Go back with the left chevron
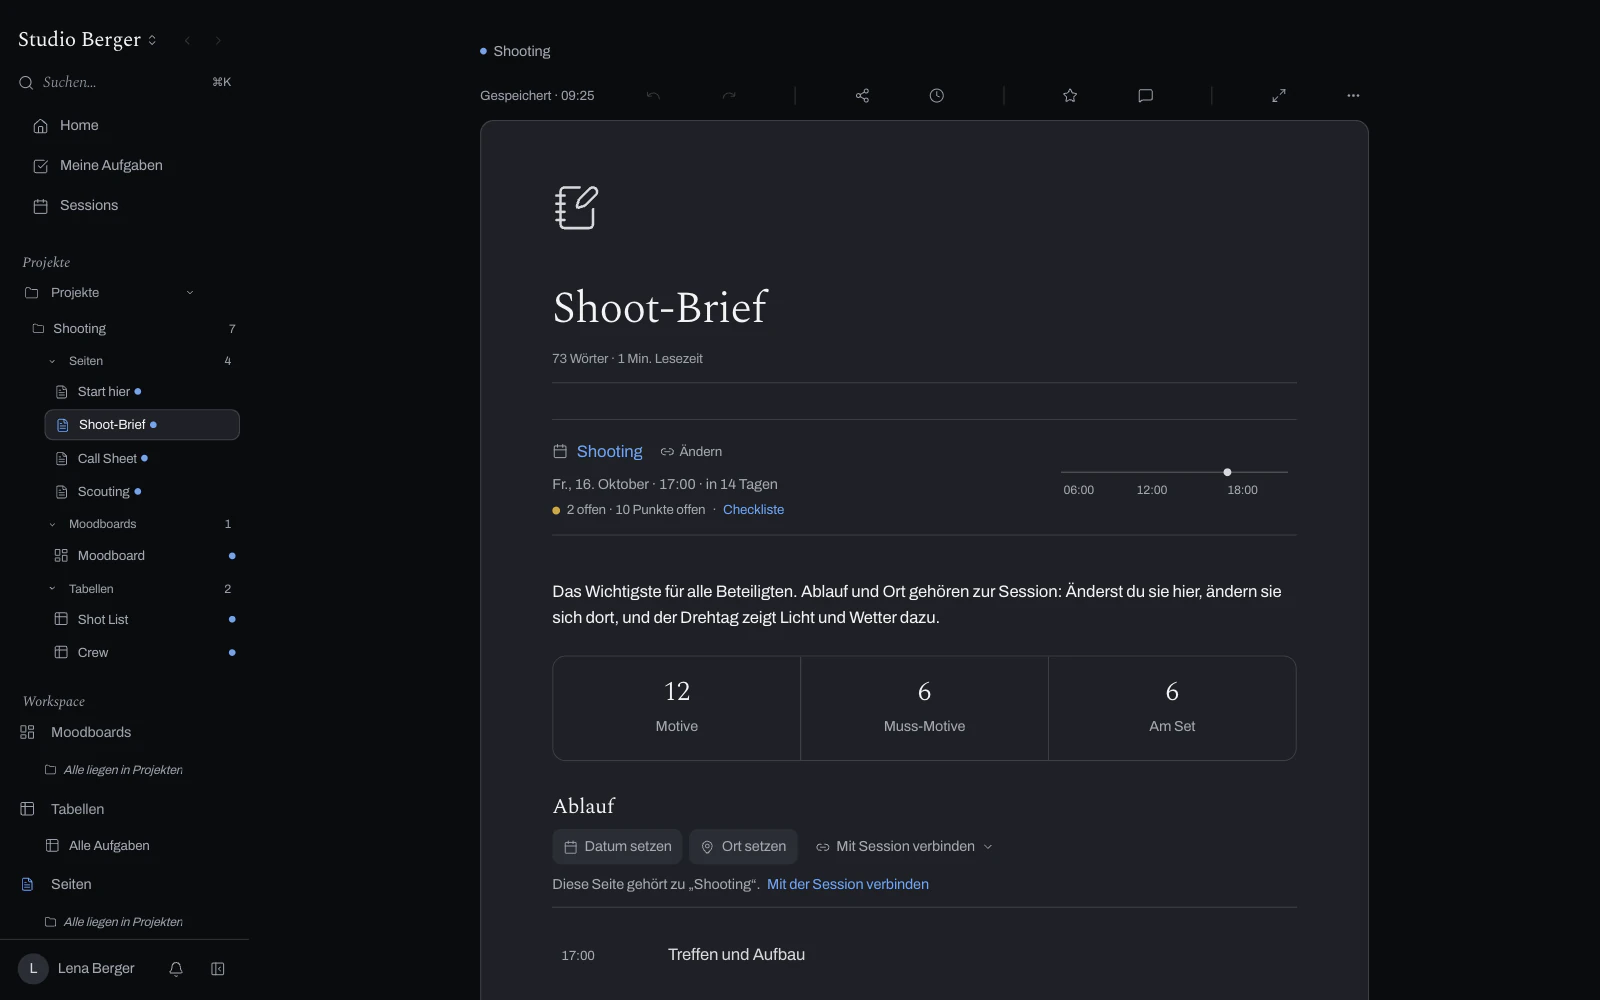 pyautogui.click(x=187, y=41)
